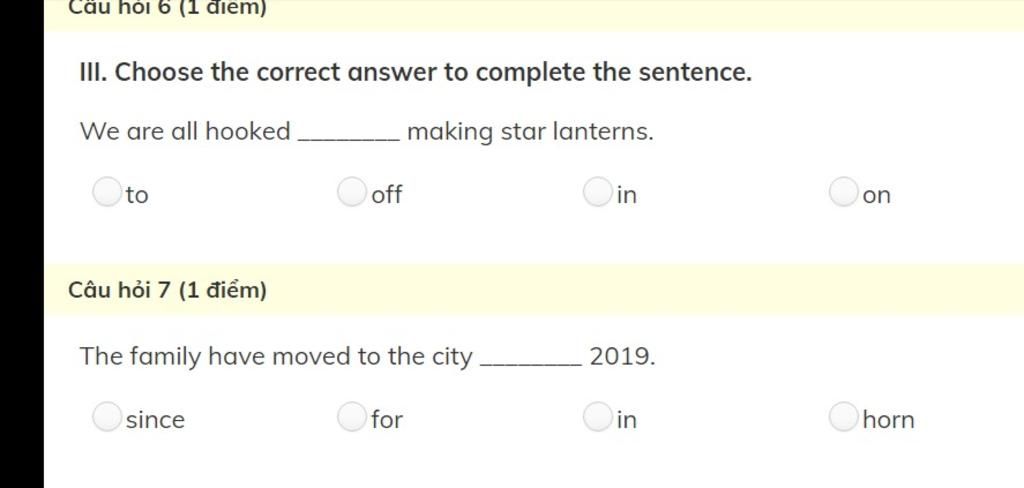
Task: Select the "horn" radio button
Action: (x=843, y=417)
